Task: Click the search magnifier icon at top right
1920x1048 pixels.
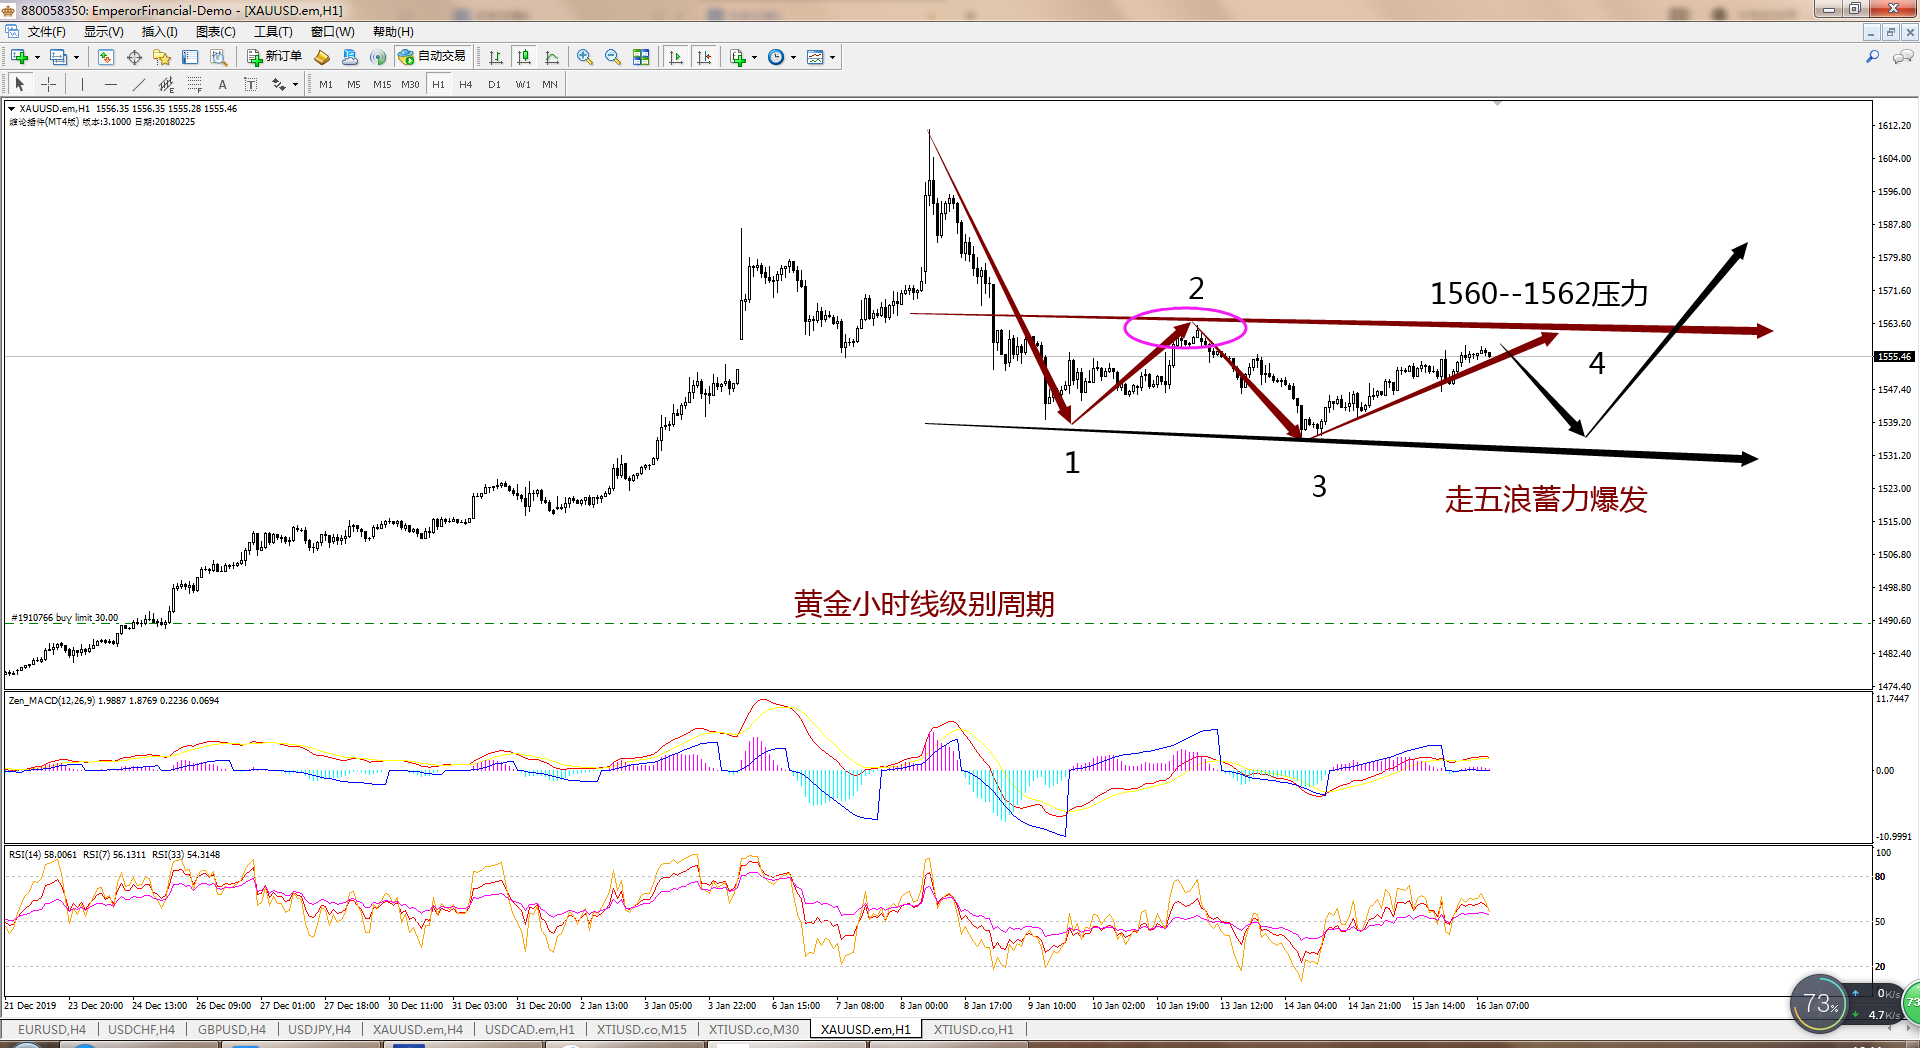Action: (1872, 57)
